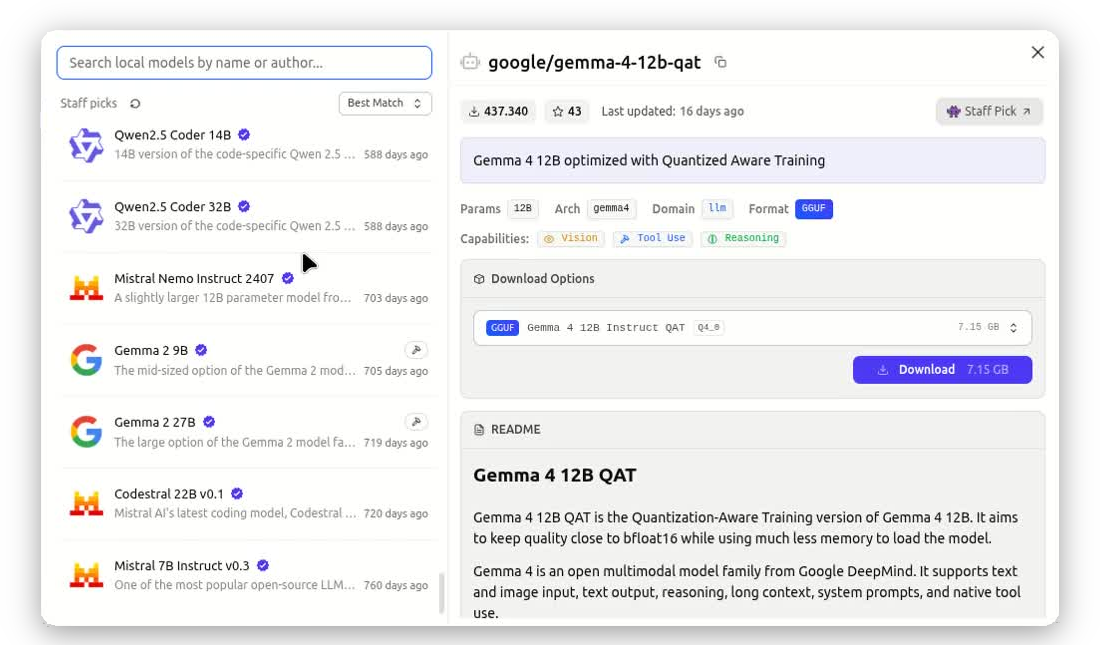Viewport: 1100px width, 645px height.
Task: Click the Mistral logo for Mistral Nemo Instruct 2407
Action: [x=86, y=288]
